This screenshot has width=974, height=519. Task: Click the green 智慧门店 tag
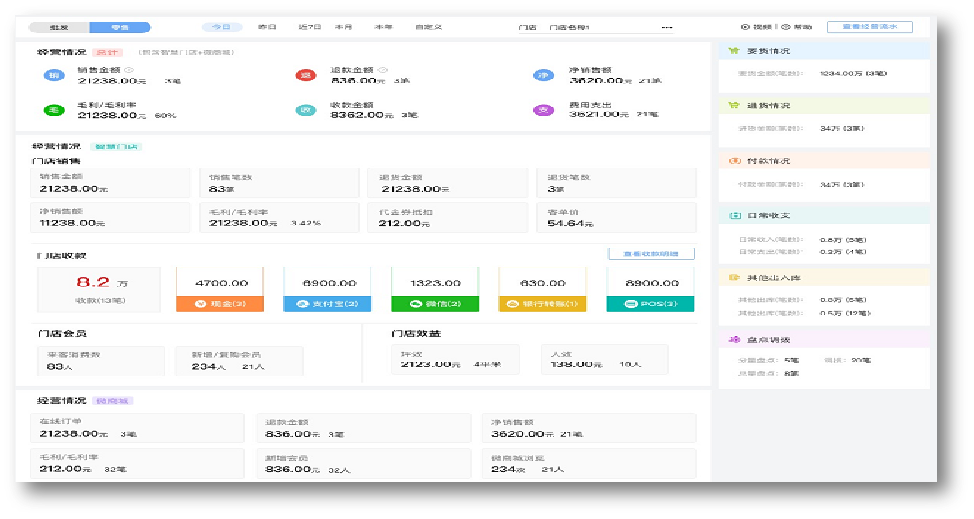click(116, 147)
